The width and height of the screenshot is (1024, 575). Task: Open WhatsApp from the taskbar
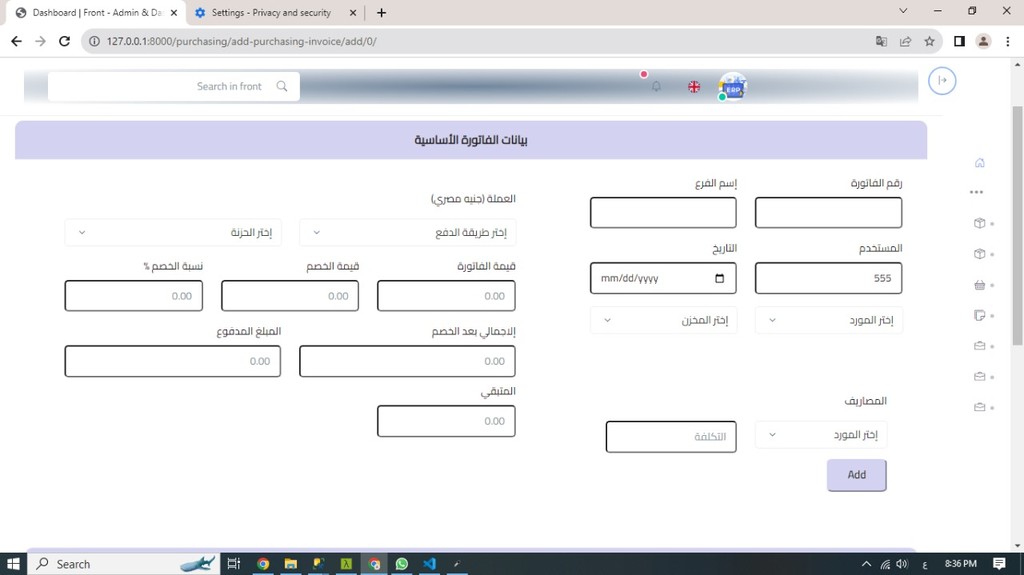(x=402, y=563)
